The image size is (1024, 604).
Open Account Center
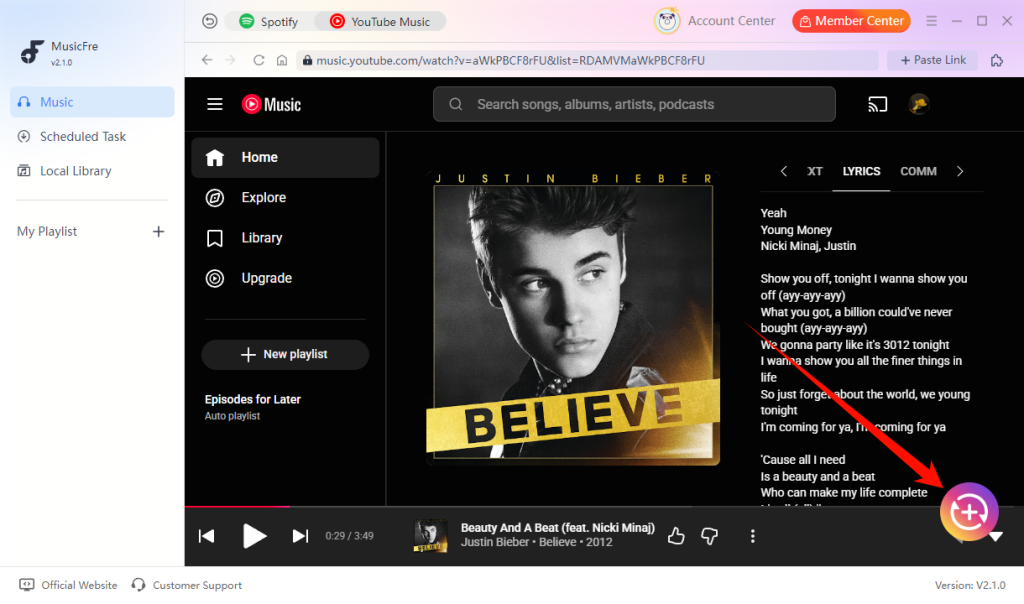714,21
